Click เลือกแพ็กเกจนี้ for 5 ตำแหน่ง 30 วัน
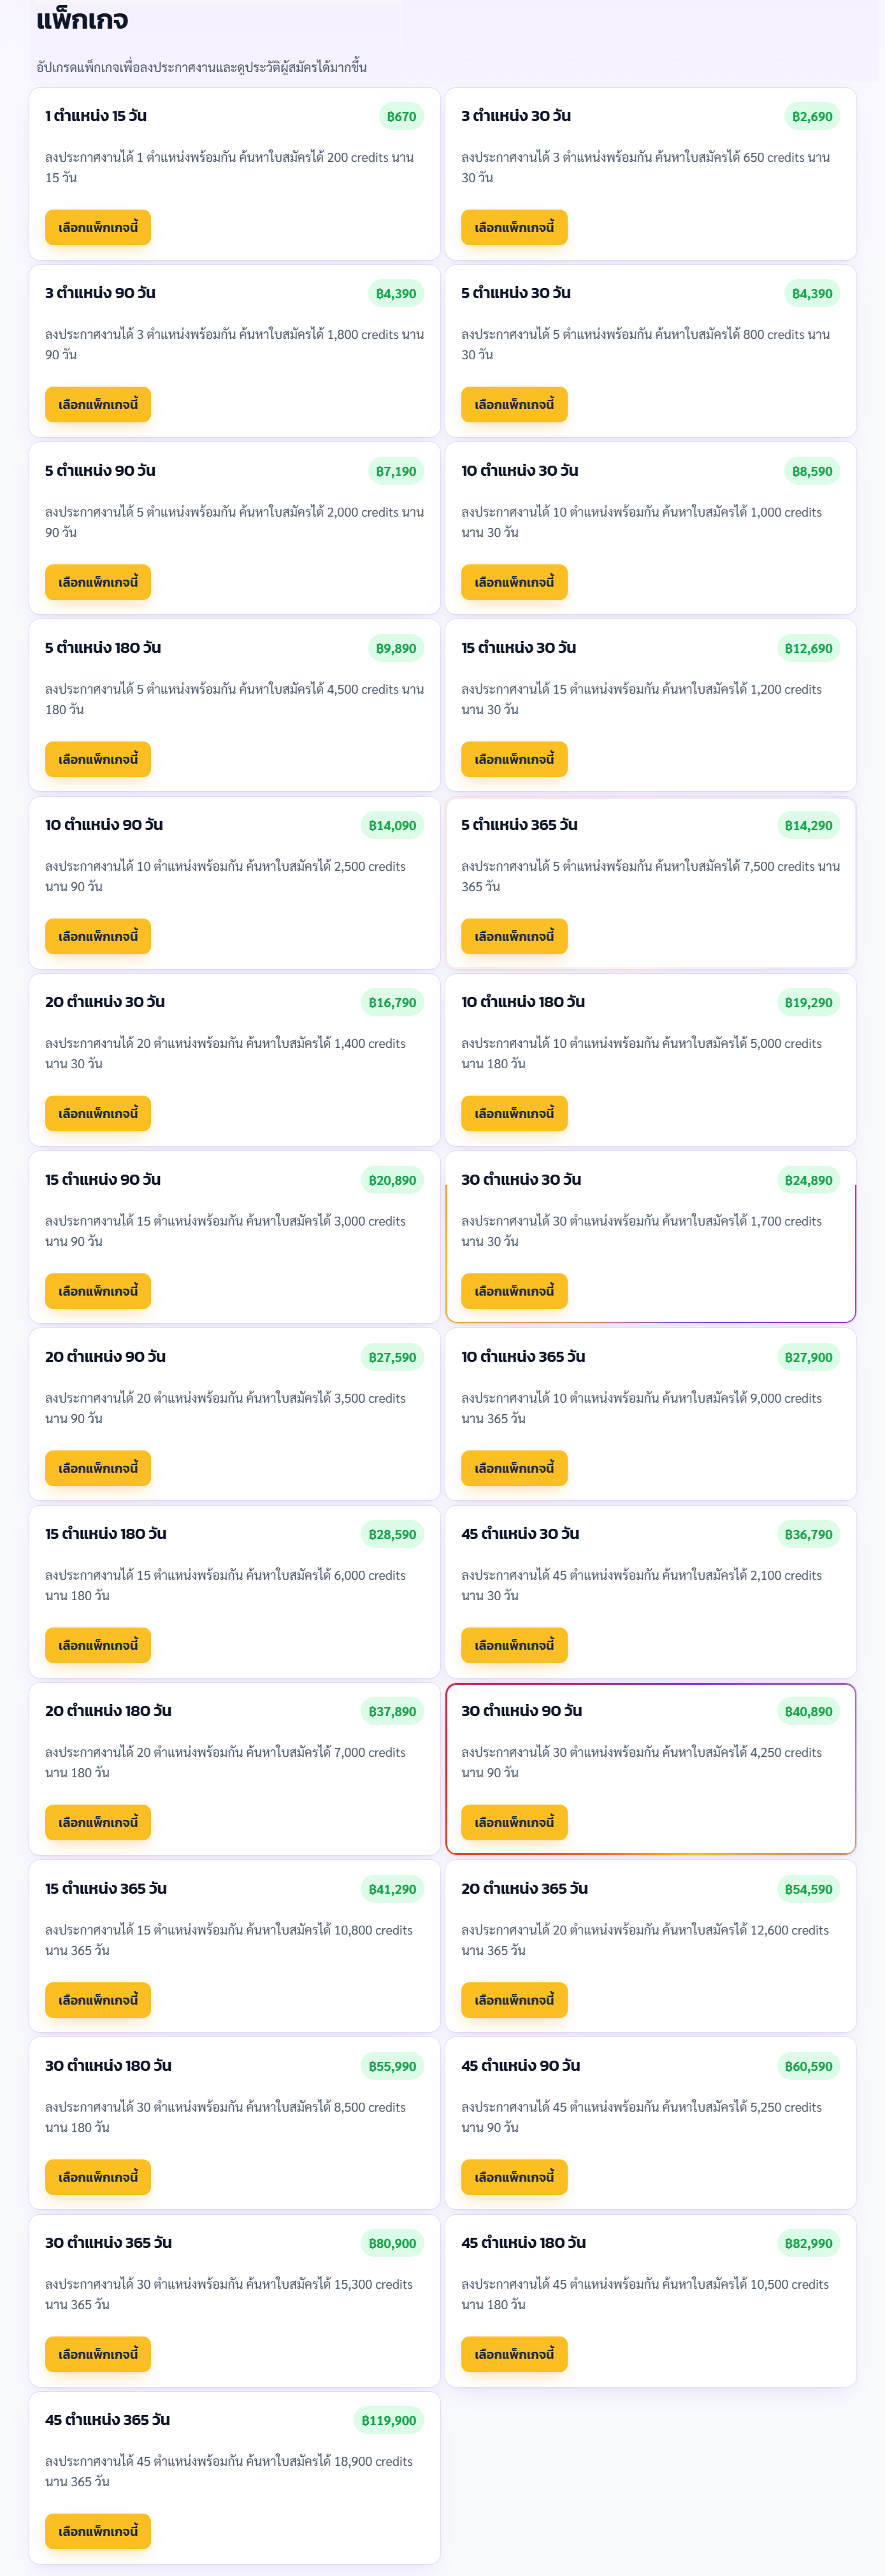 pyautogui.click(x=514, y=404)
